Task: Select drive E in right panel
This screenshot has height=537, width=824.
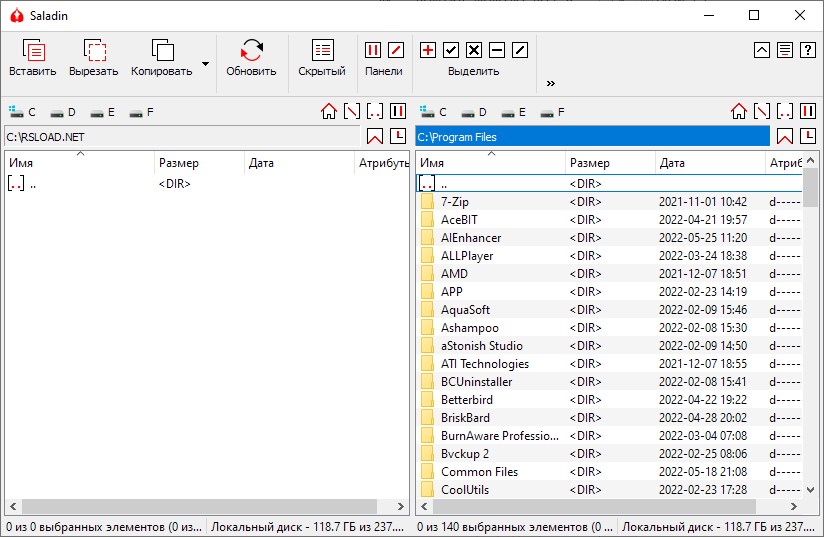Action: tap(513, 112)
